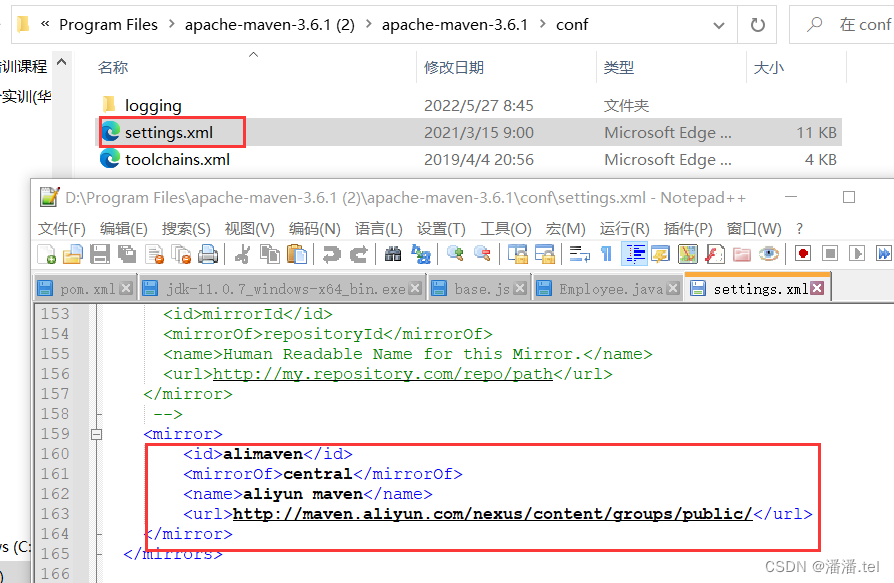The height and width of the screenshot is (583, 894).
Task: Sort by 大小 column header
Action: click(769, 68)
